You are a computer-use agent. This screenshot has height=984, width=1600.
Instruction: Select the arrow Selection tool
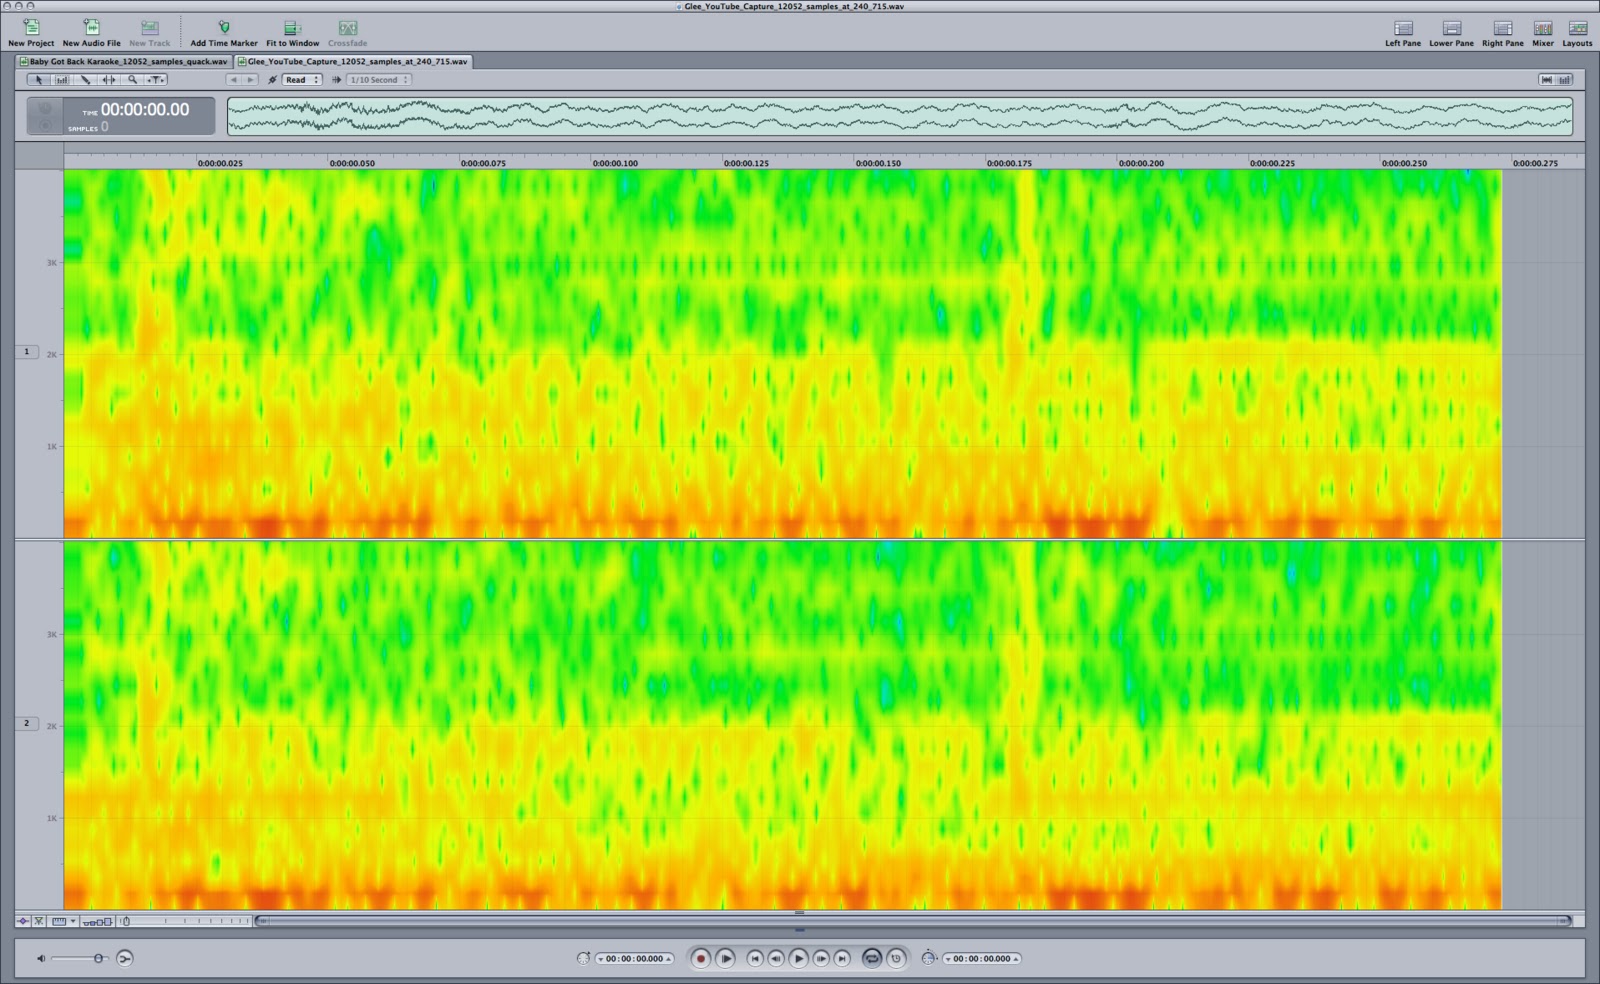coord(38,80)
